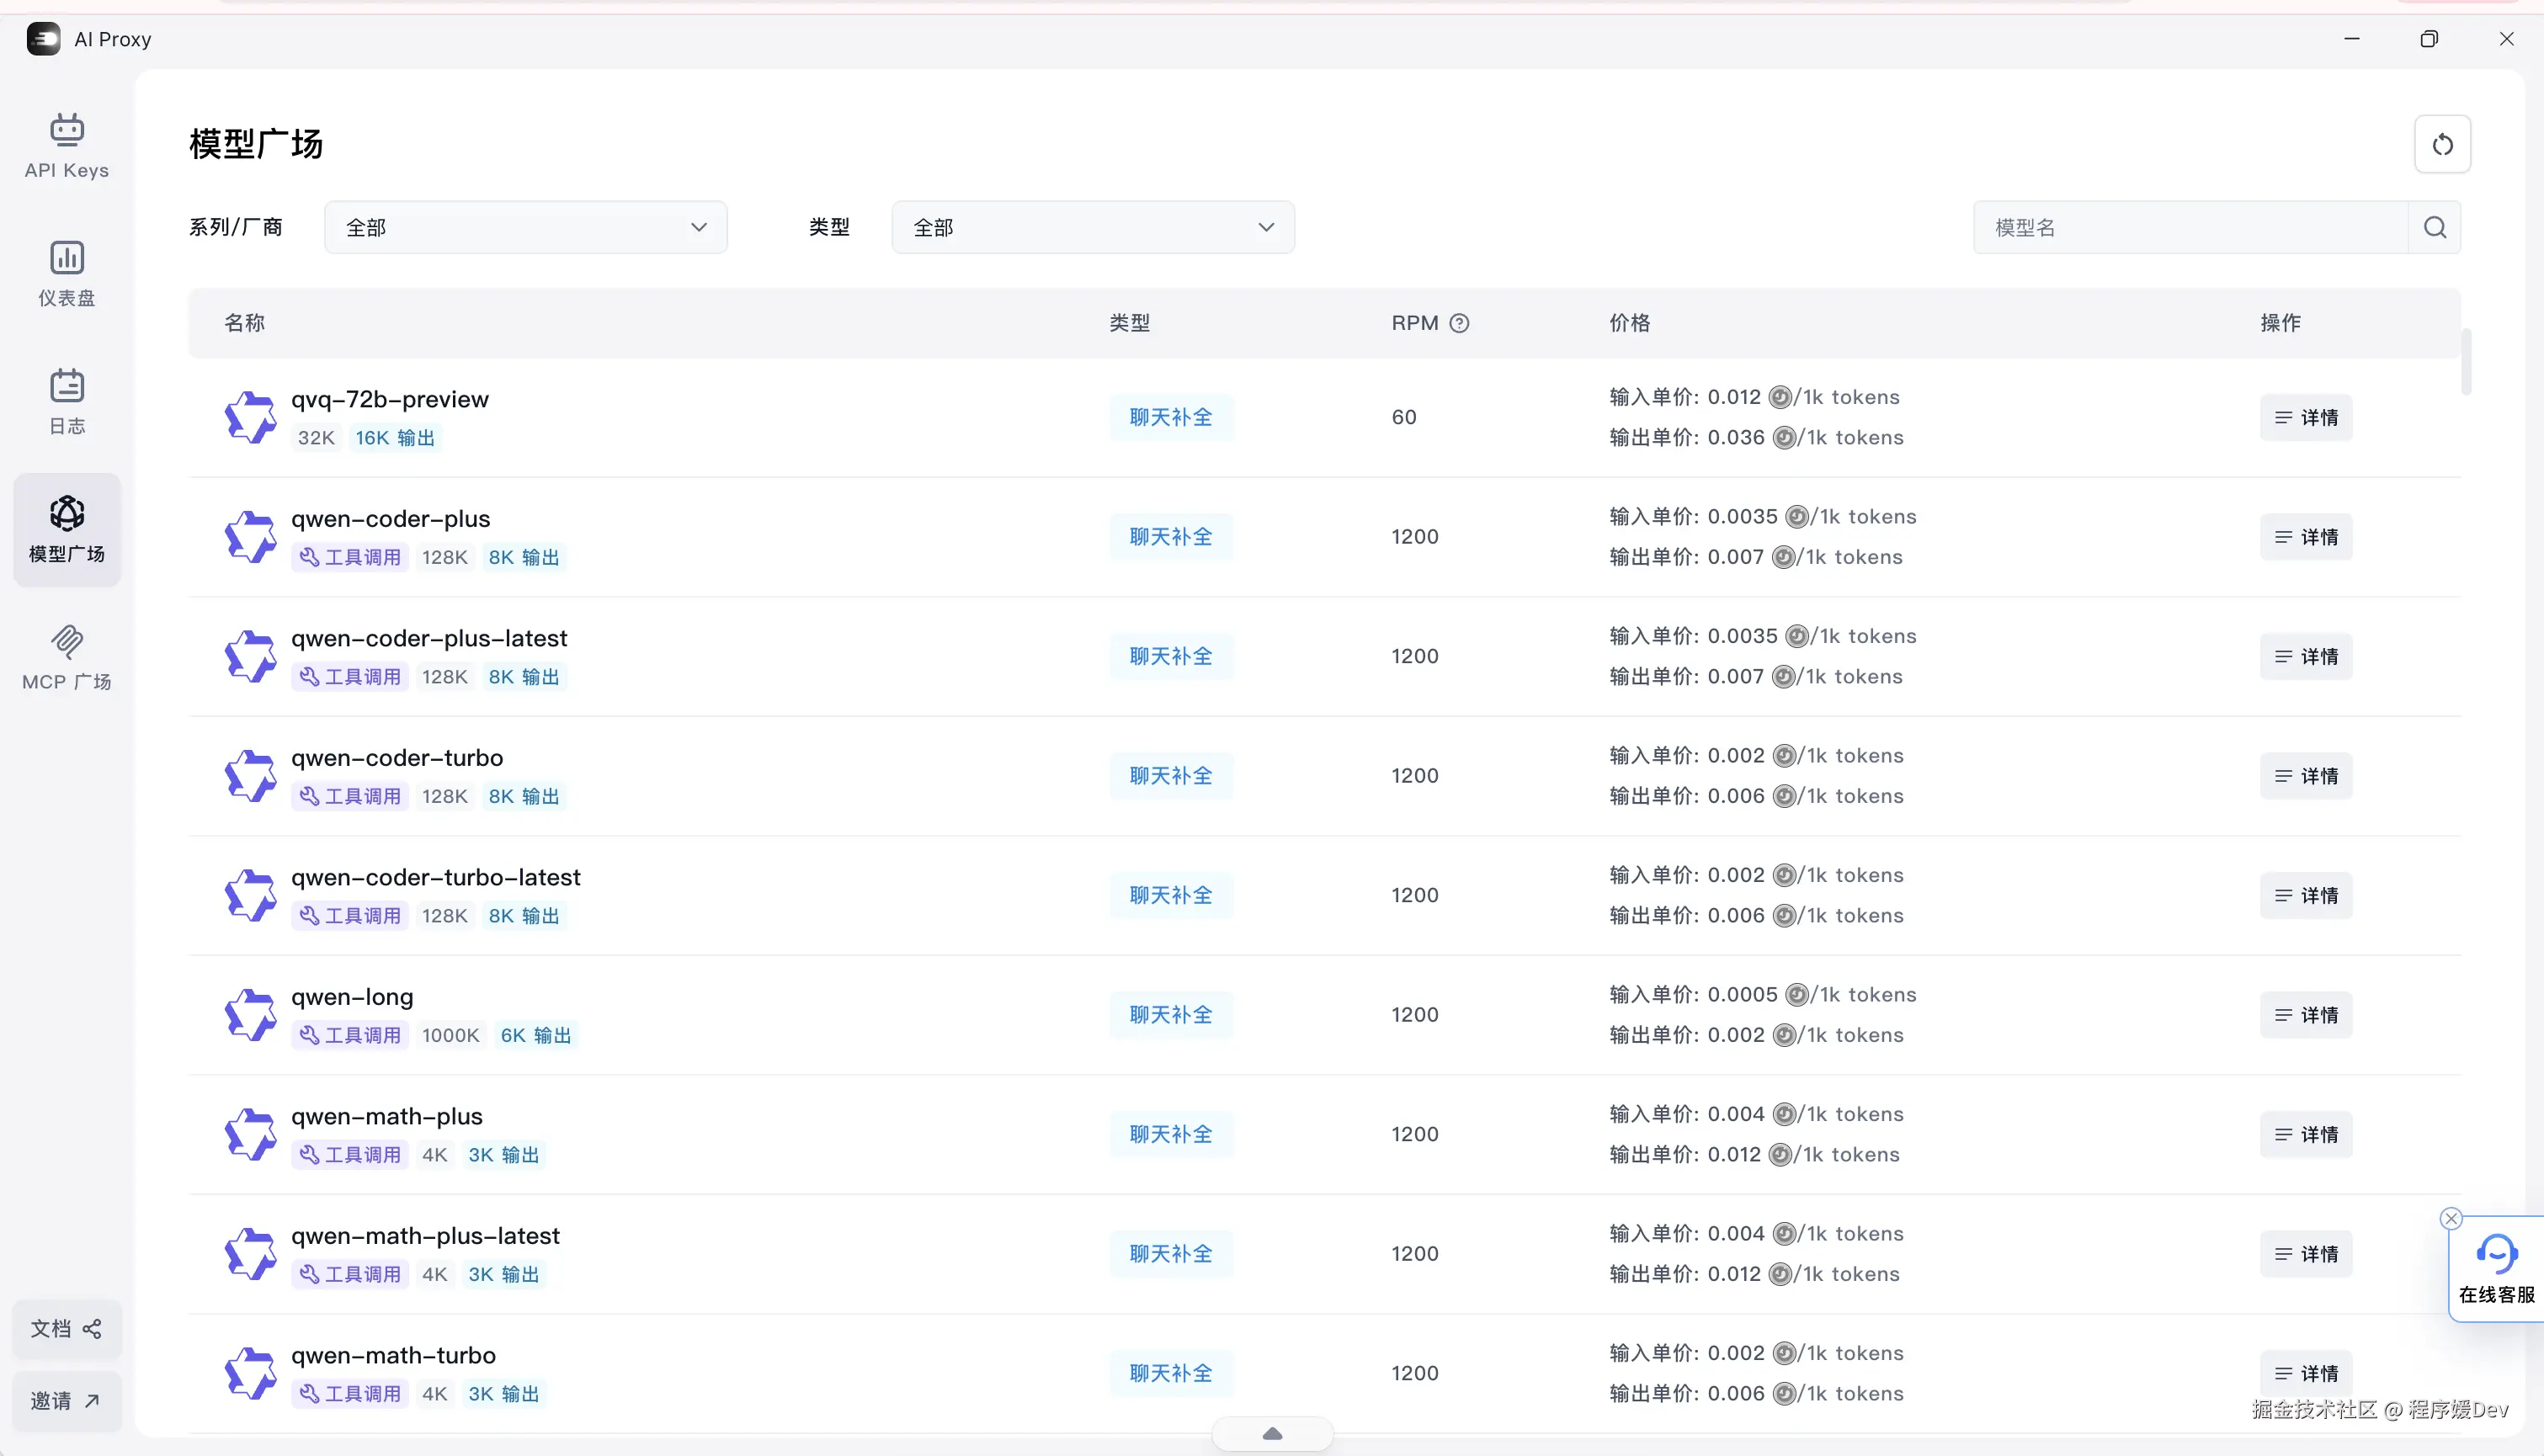Image resolution: width=2544 pixels, height=1456 pixels.
Task: Expand the 系列/厂商 dropdown
Action: coord(525,228)
